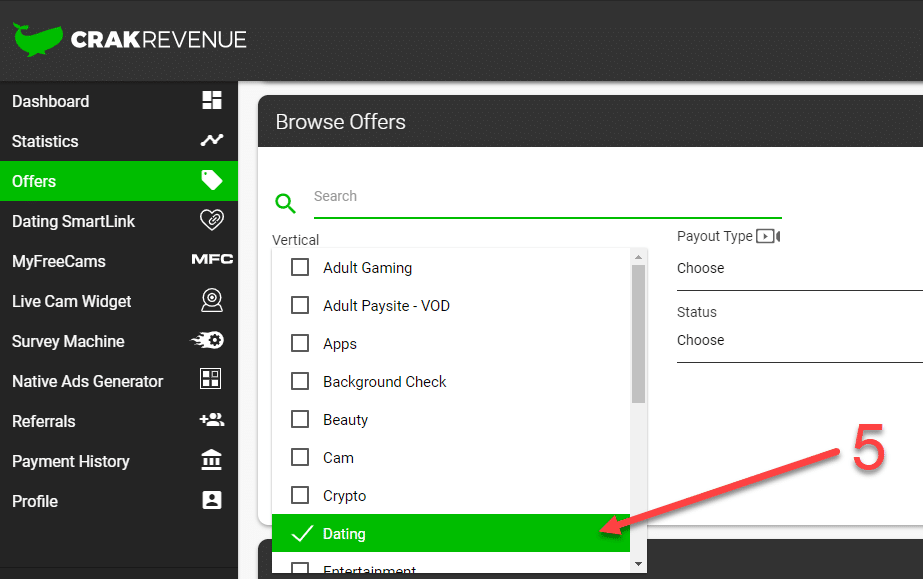Go to the Profile menu item
The image size is (923, 579).
(x=35, y=501)
